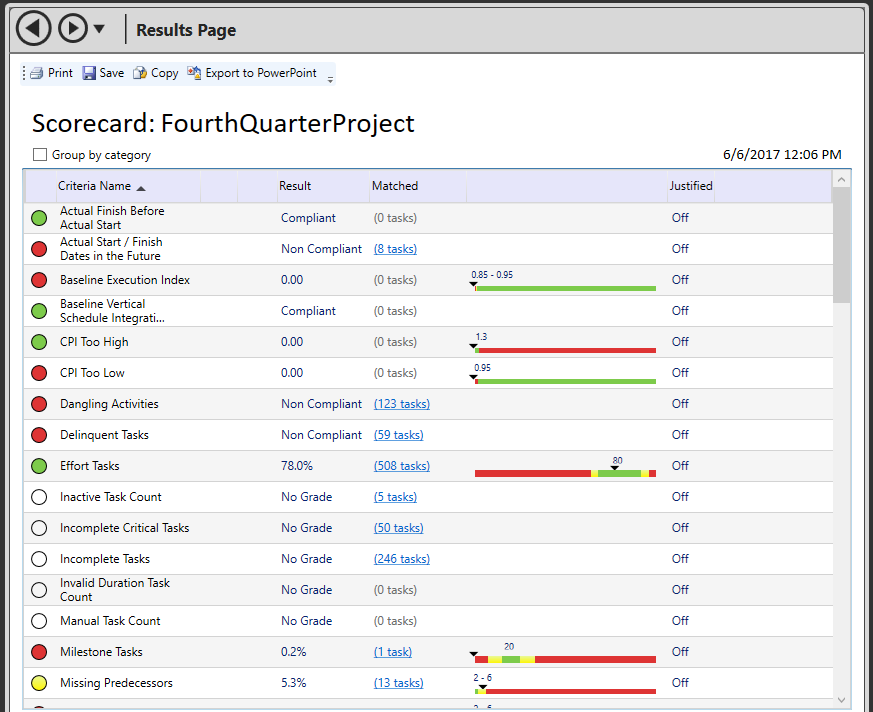The height and width of the screenshot is (712, 873).
Task: Expand the toolbar overflow options arrow
Action: 330,79
